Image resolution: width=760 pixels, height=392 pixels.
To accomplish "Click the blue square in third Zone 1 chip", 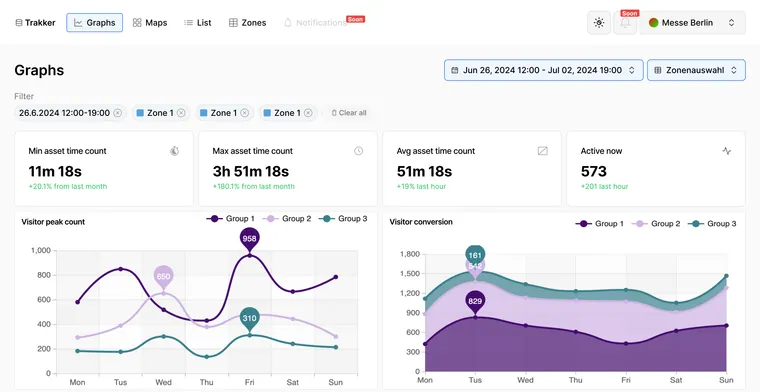I will (267, 113).
